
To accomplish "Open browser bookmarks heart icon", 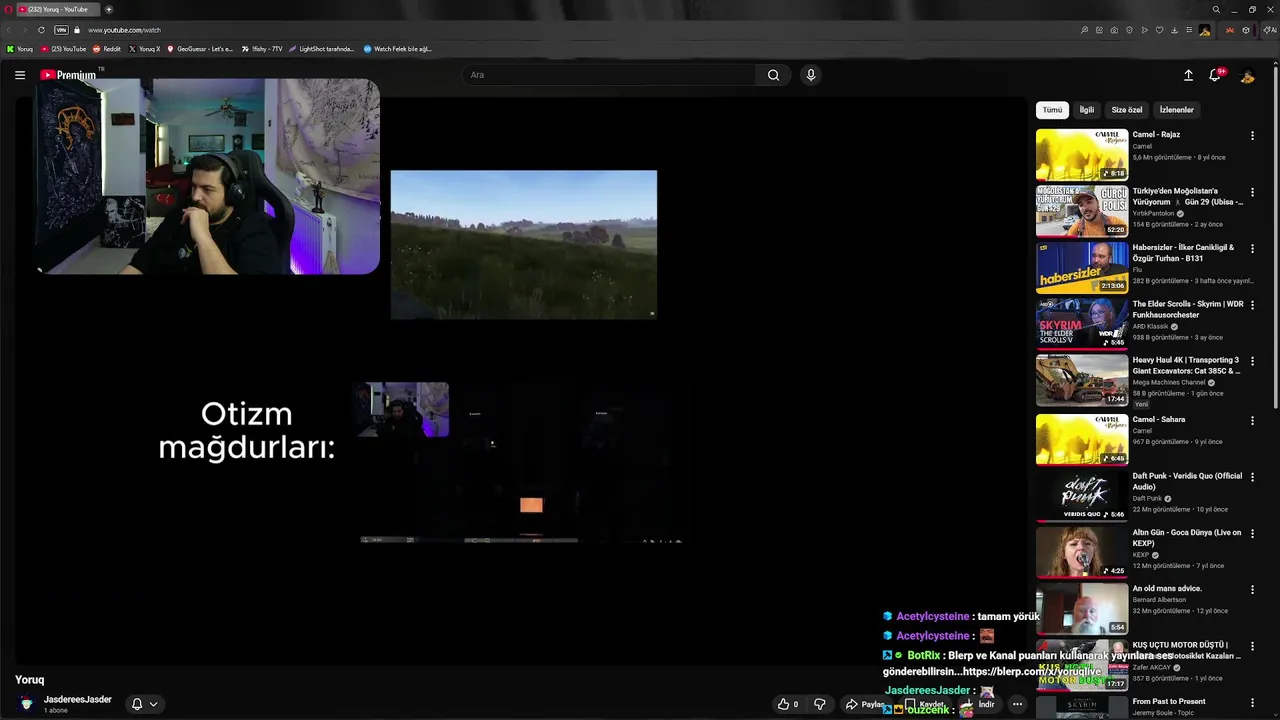I will 1159,30.
